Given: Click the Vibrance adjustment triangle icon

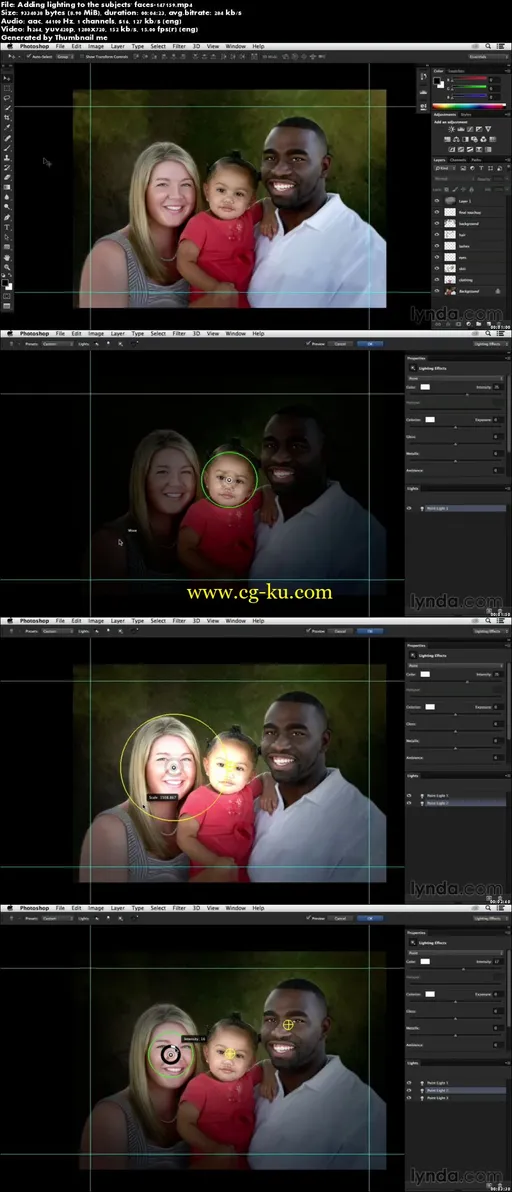Looking at the screenshot, I should pyautogui.click(x=488, y=128).
